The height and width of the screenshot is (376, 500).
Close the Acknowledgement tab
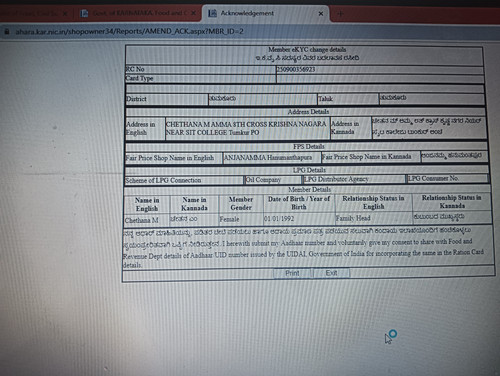(x=321, y=14)
